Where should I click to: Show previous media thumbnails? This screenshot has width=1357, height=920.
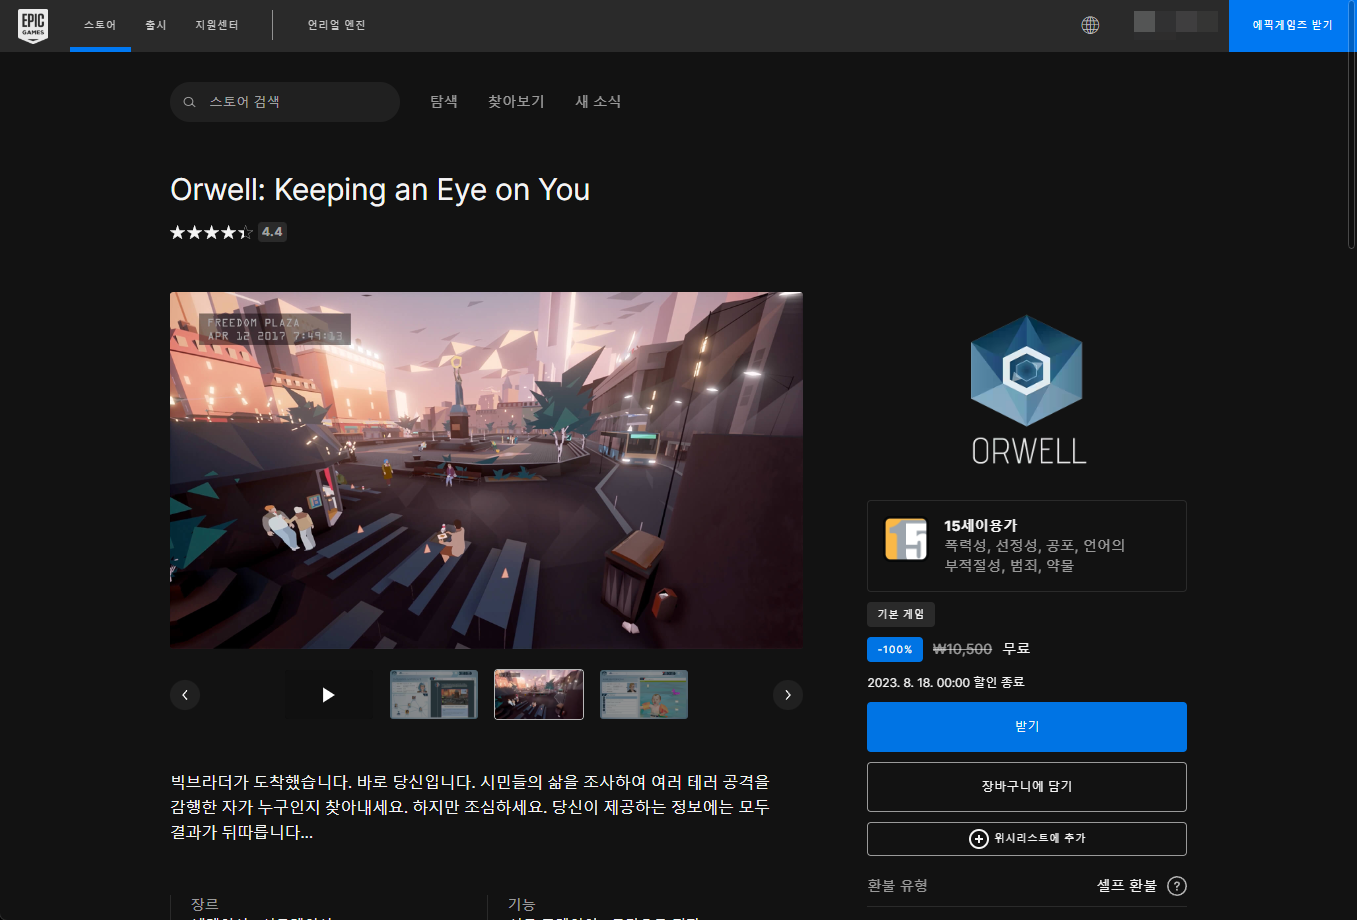pos(185,695)
